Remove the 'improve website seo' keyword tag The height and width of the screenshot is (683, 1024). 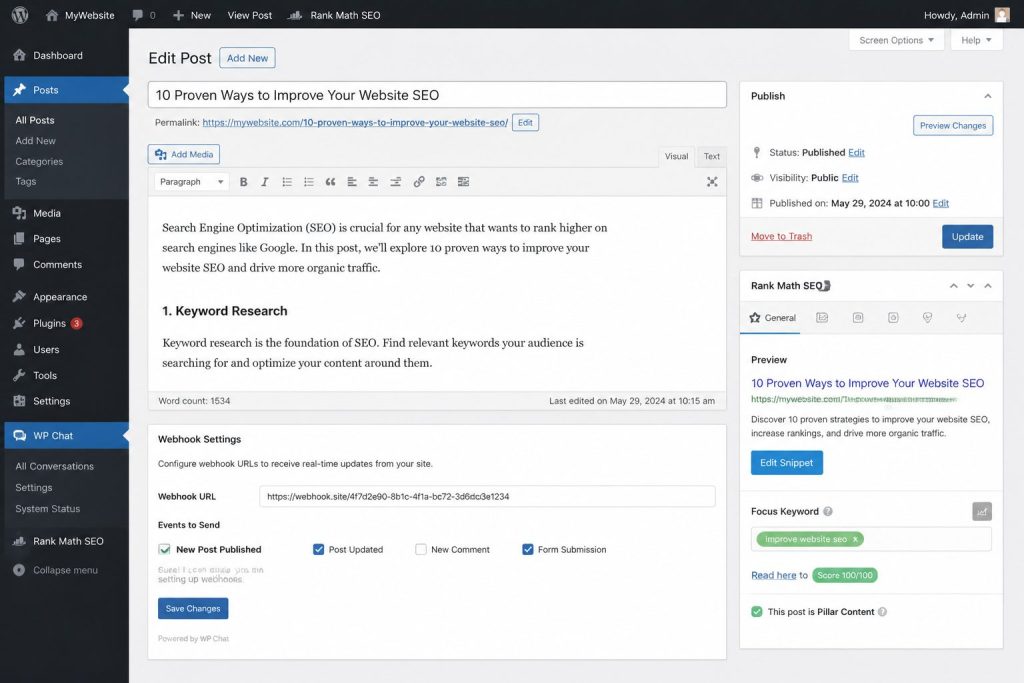pyautogui.click(x=856, y=539)
